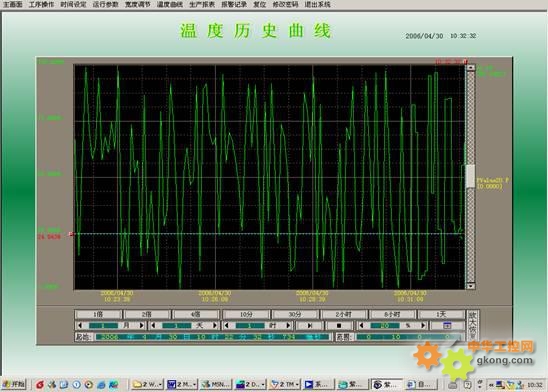Switch to the active 紫... taskbar window
548x392 pixels.
pos(387,385)
